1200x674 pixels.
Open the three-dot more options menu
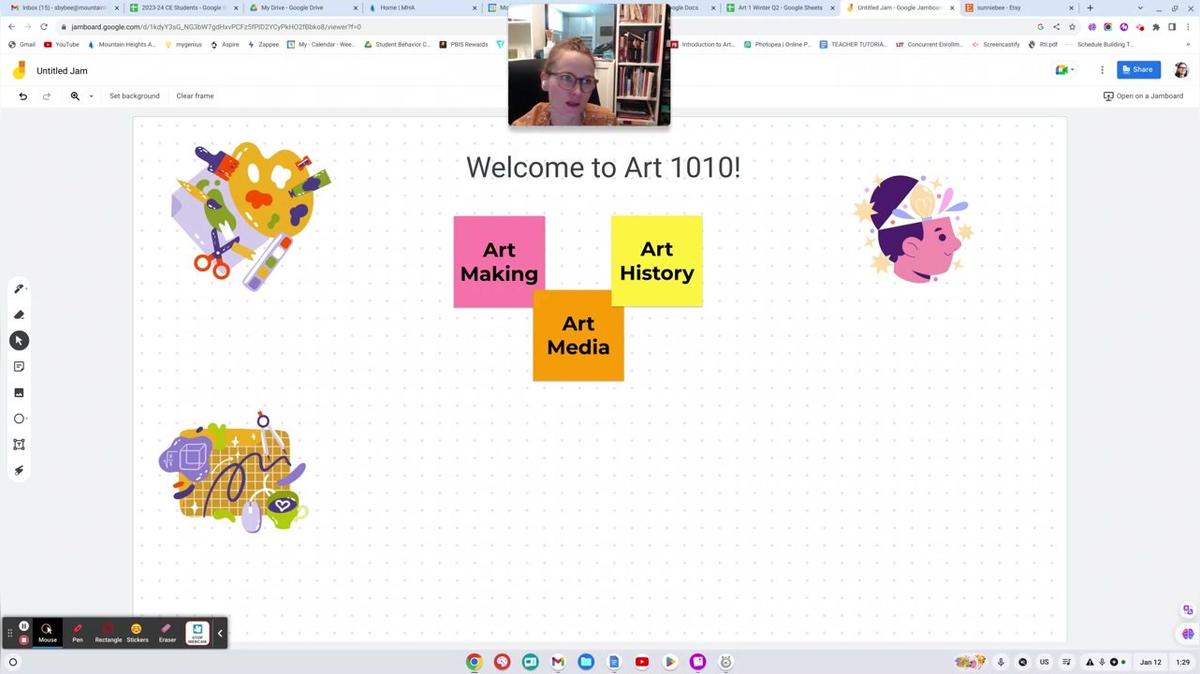[x=1102, y=70]
